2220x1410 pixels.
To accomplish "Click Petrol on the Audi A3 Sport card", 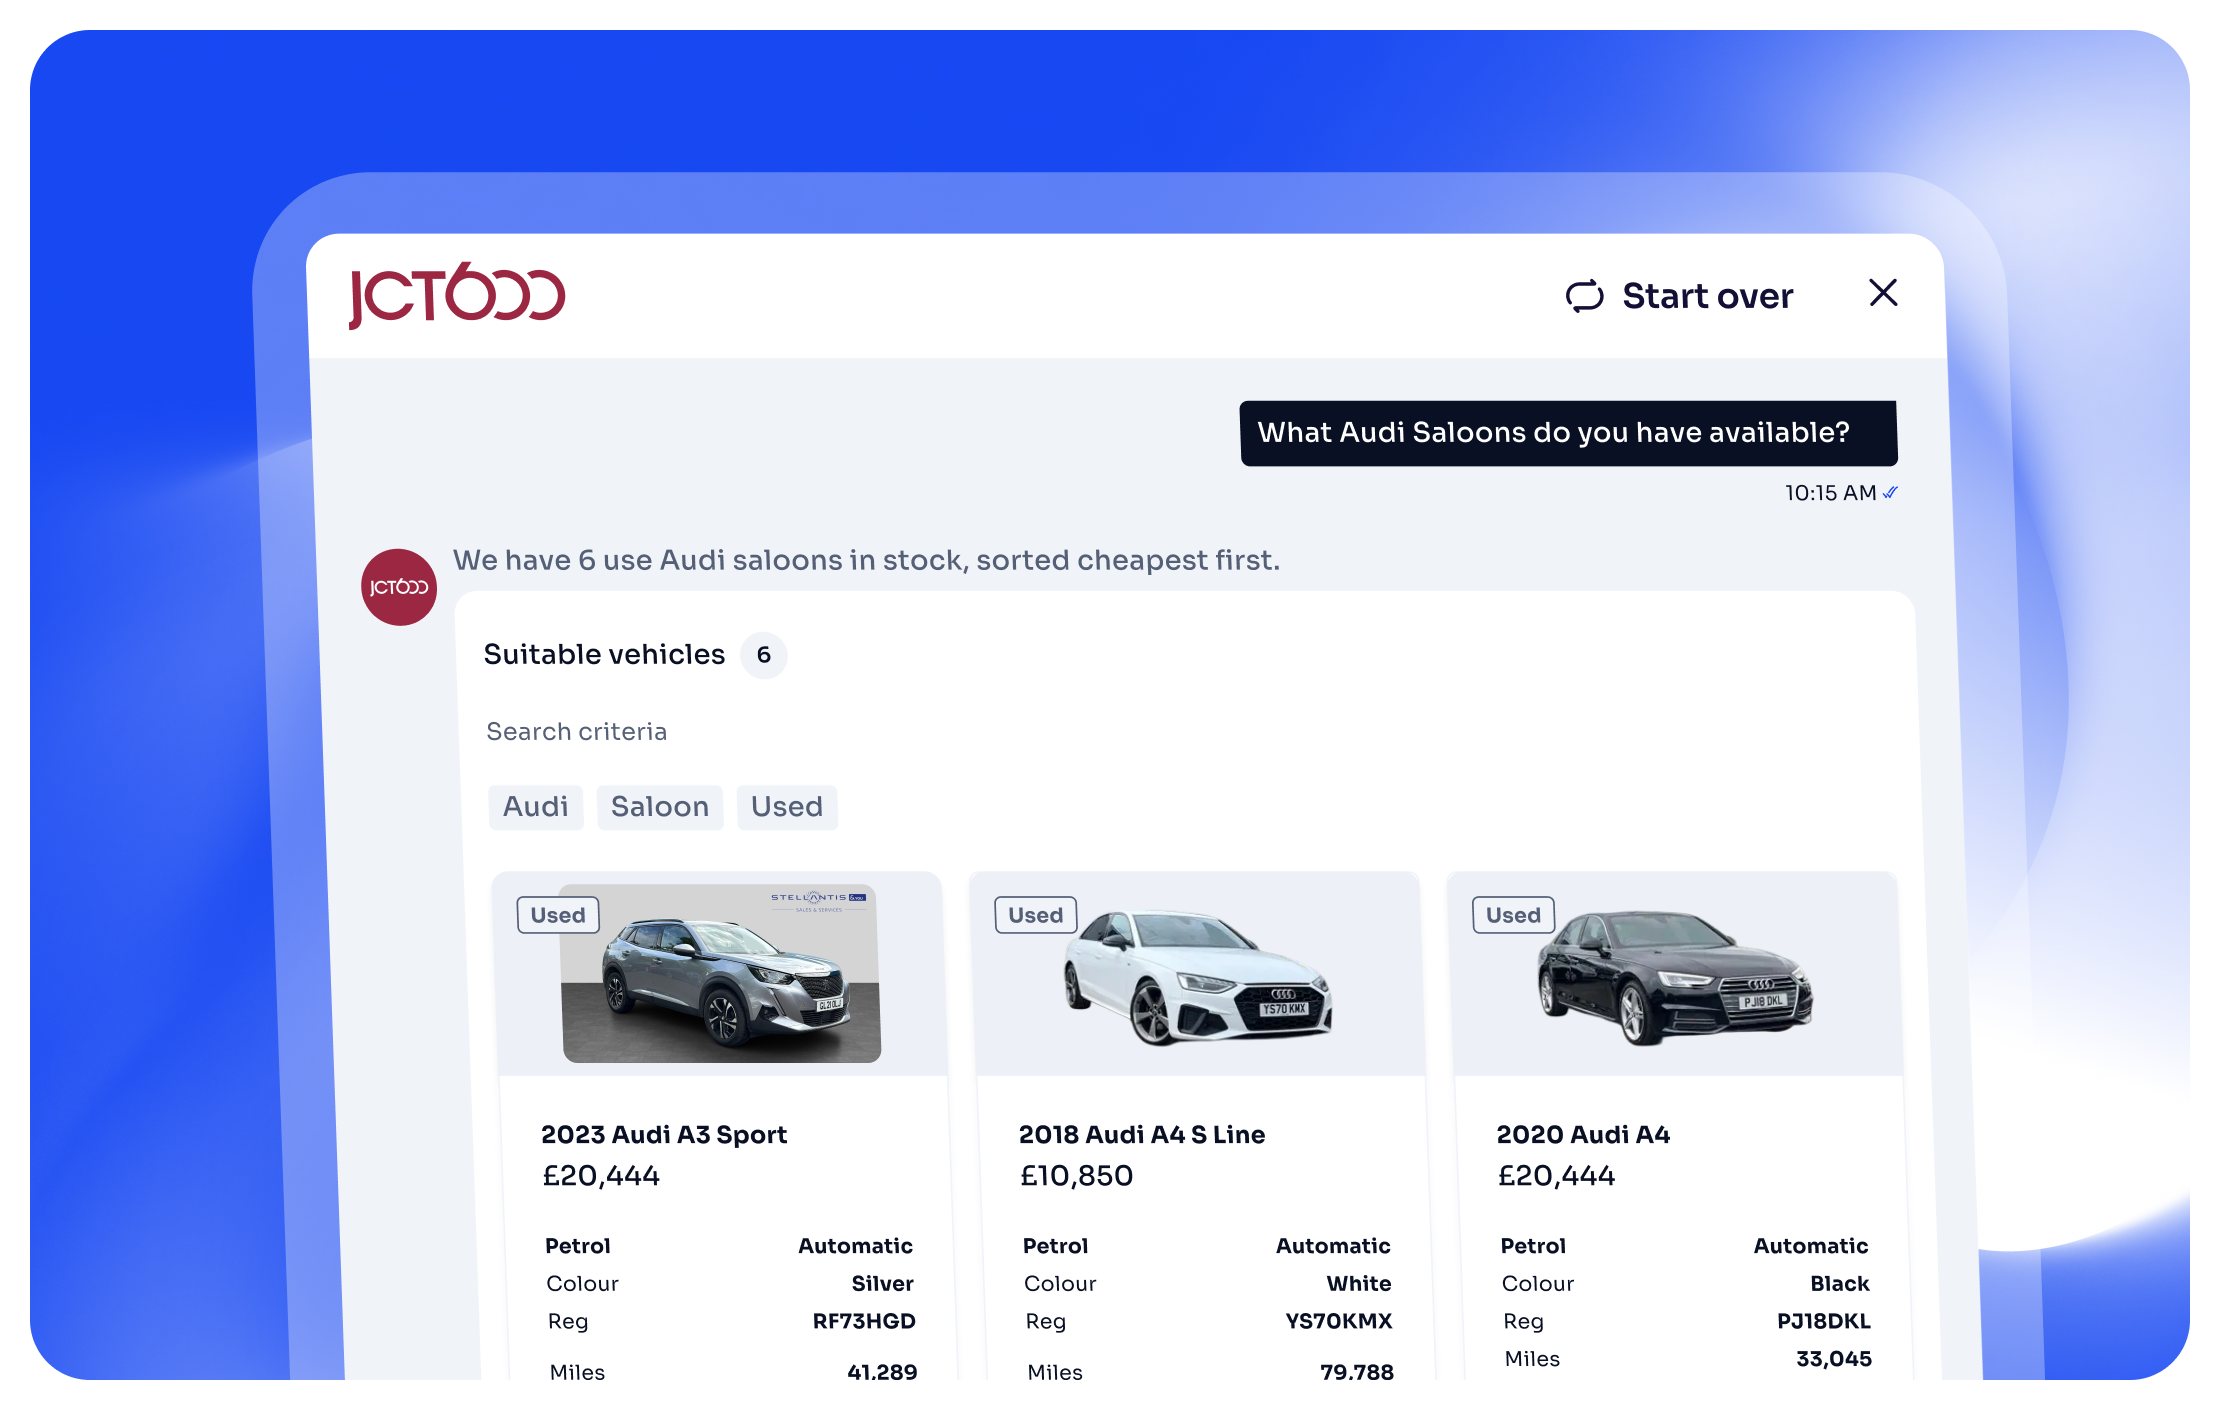I will click(578, 1246).
